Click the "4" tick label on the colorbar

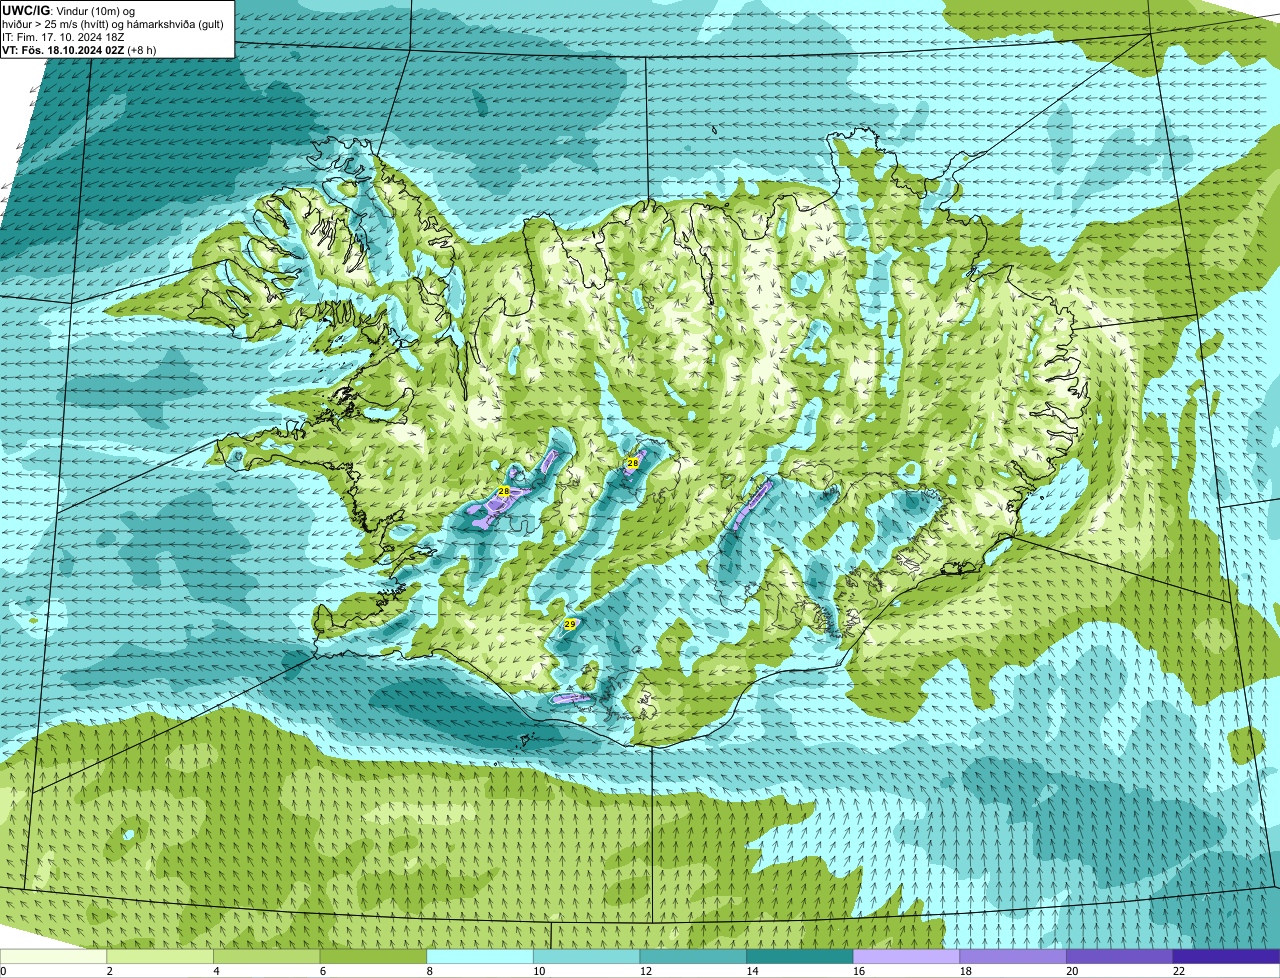(216, 971)
